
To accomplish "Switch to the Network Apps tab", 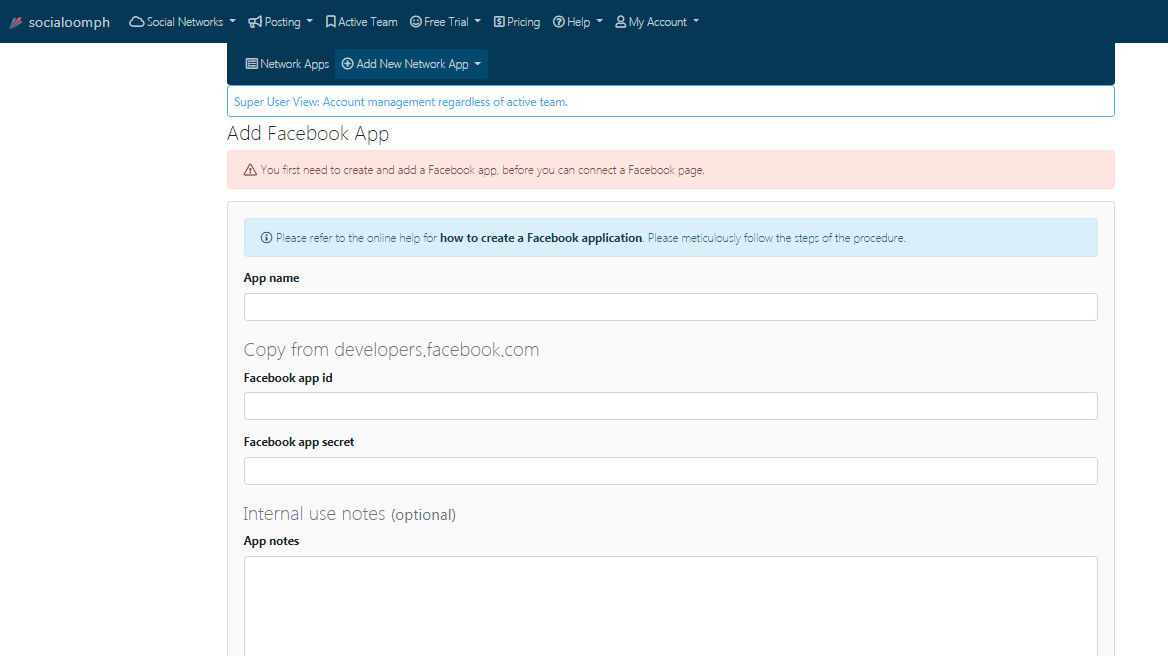I will (288, 64).
